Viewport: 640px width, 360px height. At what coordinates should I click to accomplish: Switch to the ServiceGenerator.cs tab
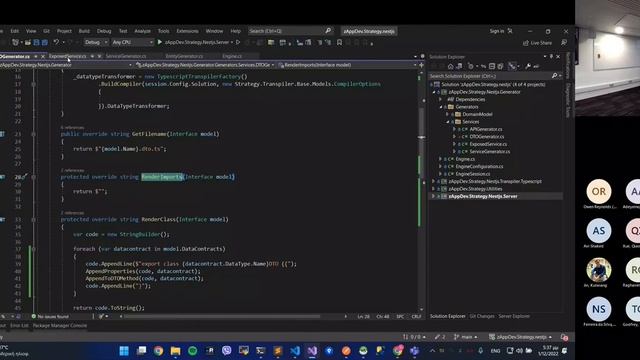point(126,56)
